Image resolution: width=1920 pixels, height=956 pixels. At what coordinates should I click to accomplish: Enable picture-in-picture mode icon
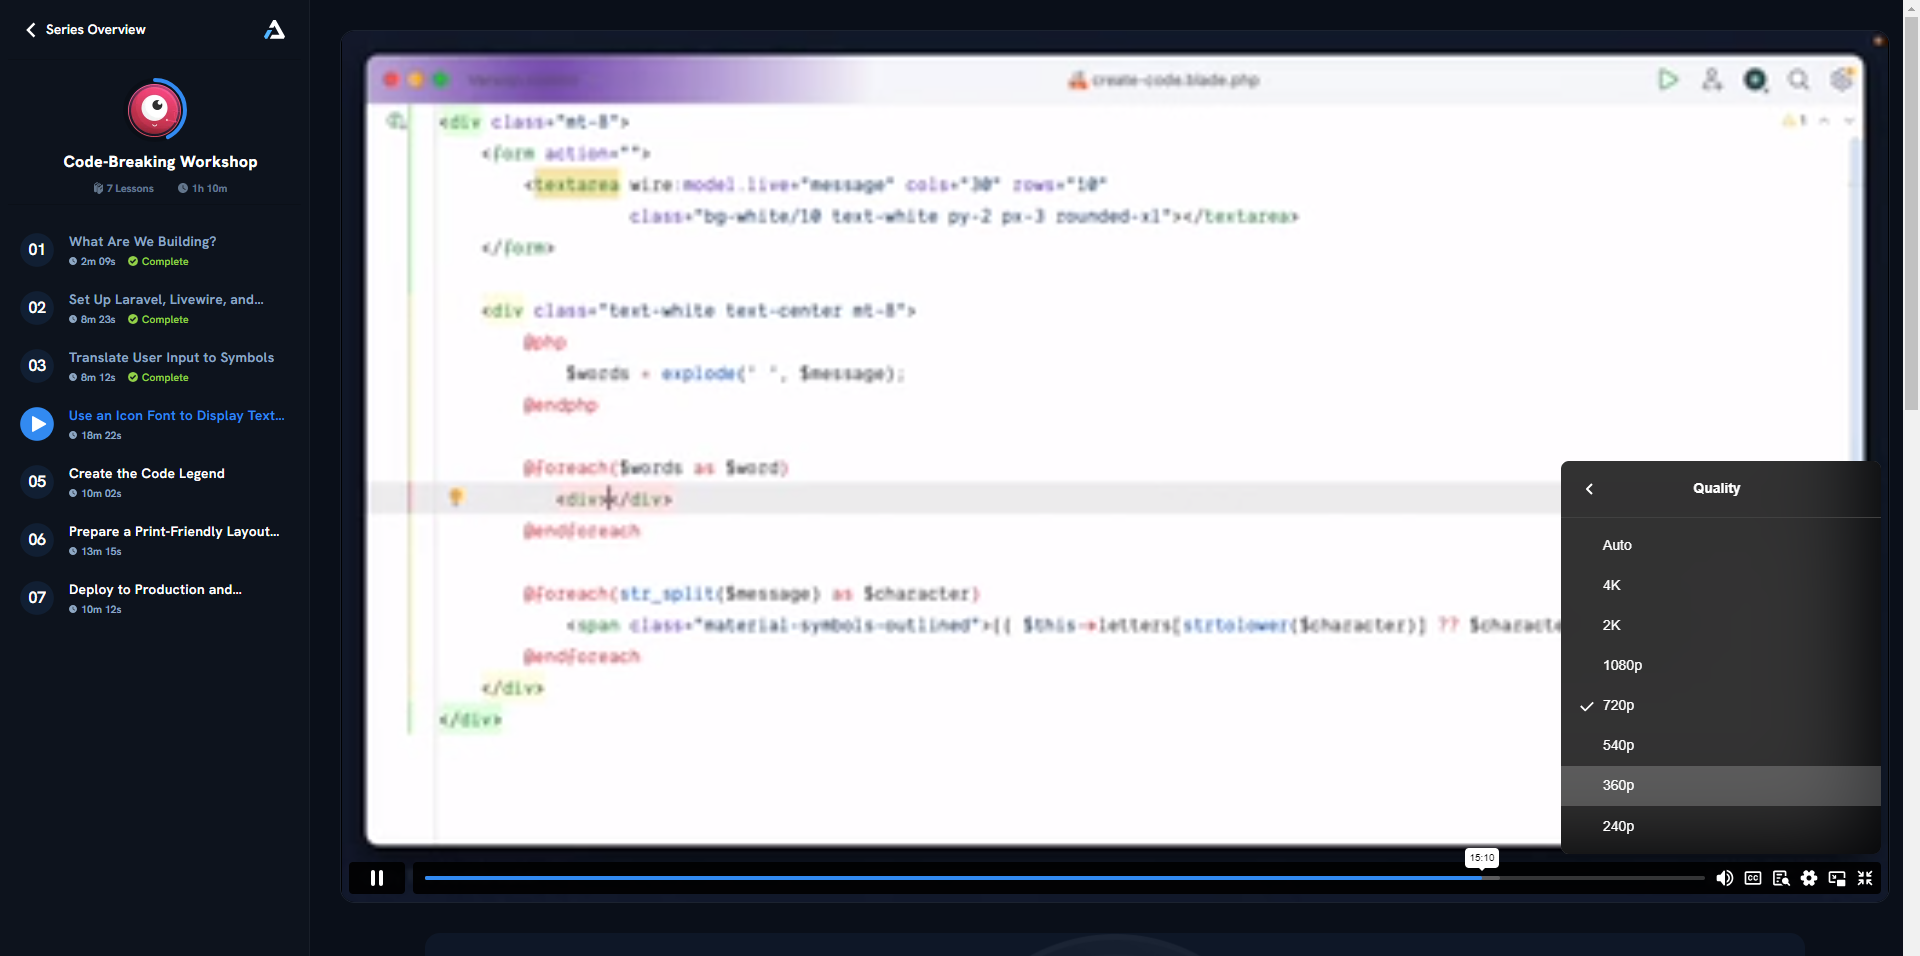(1837, 878)
